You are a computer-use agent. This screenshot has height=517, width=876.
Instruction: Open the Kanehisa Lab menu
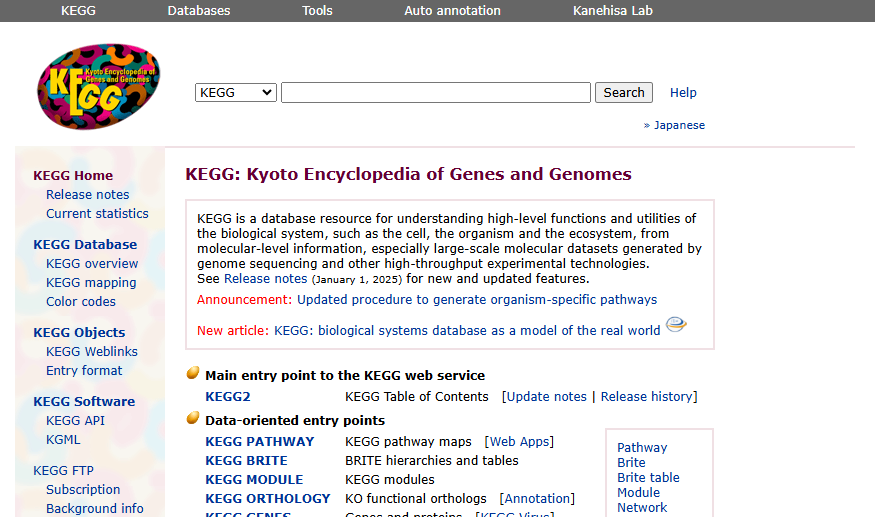click(613, 11)
